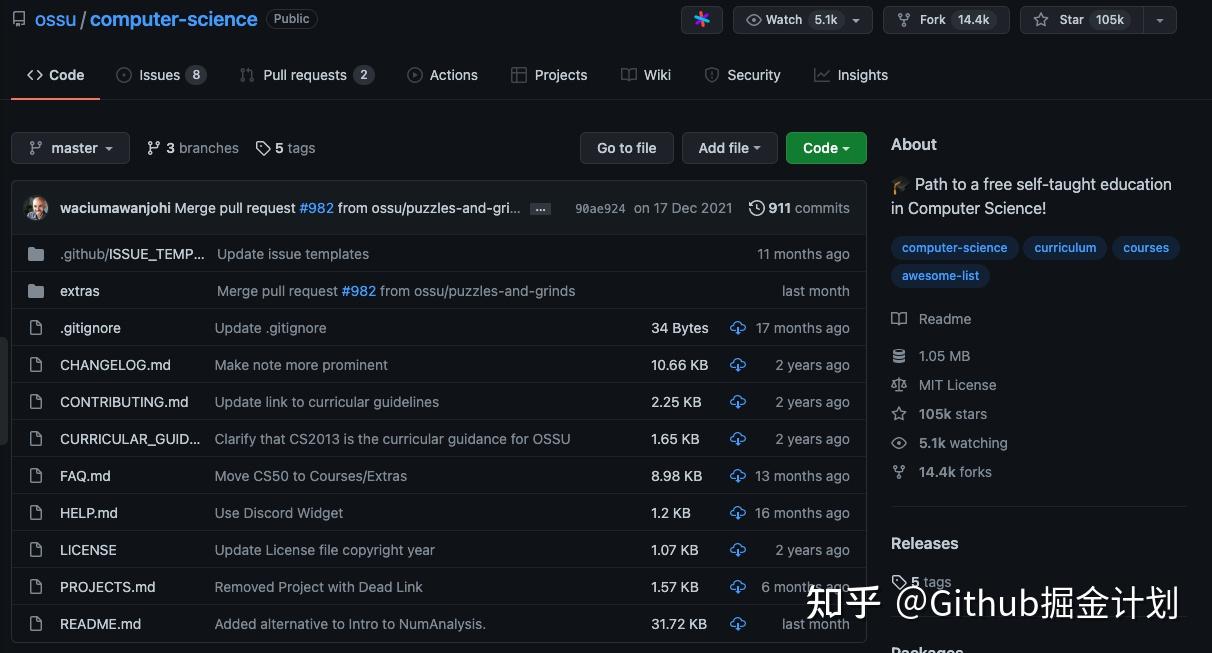Viewport: 1212px width, 653px height.
Task: Switch to the Issues tab
Action: point(158,74)
